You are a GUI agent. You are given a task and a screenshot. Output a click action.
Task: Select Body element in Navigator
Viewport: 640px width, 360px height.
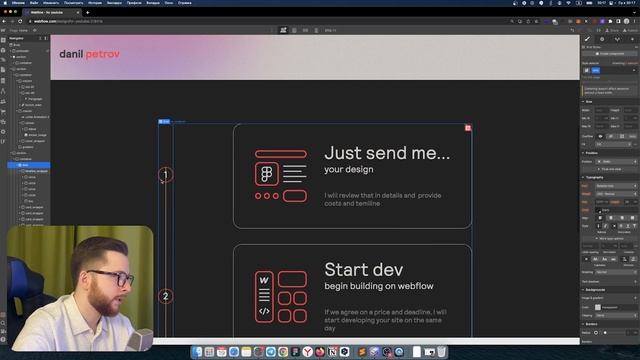click(15, 45)
